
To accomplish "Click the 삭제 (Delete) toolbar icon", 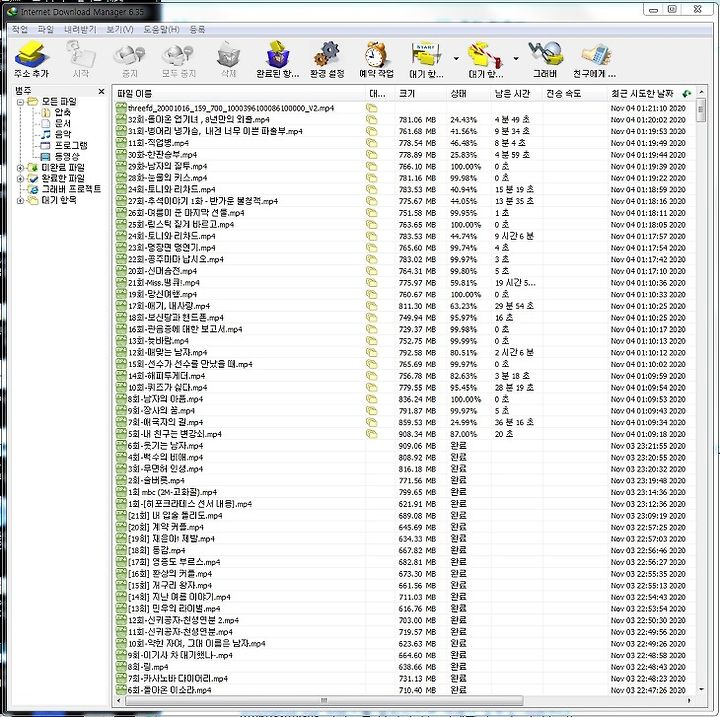I will tap(228, 55).
